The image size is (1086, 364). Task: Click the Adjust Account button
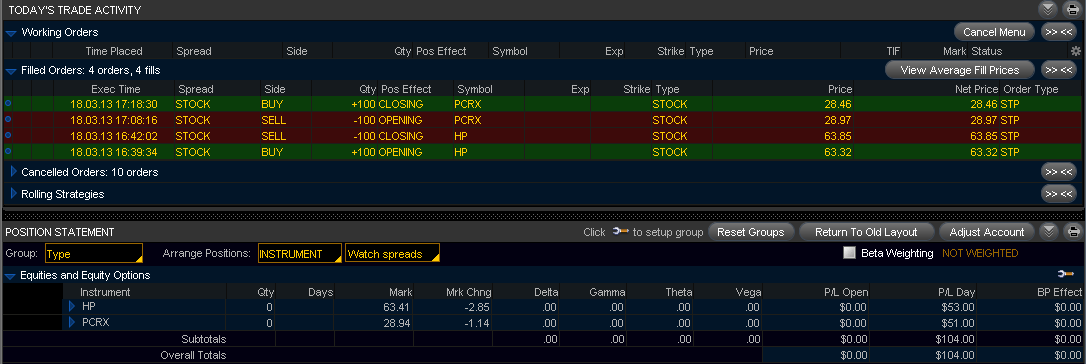pyautogui.click(x=987, y=232)
